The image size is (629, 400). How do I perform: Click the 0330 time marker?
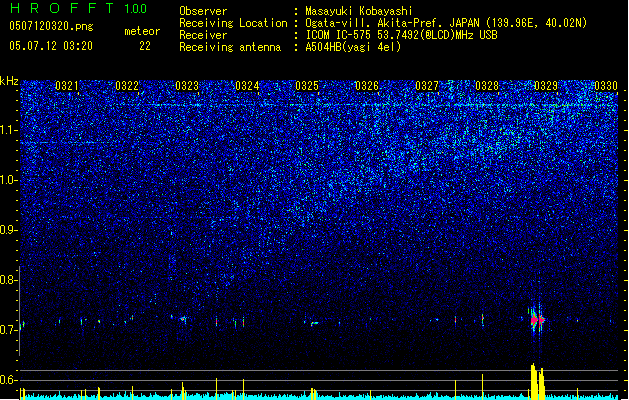click(606, 86)
